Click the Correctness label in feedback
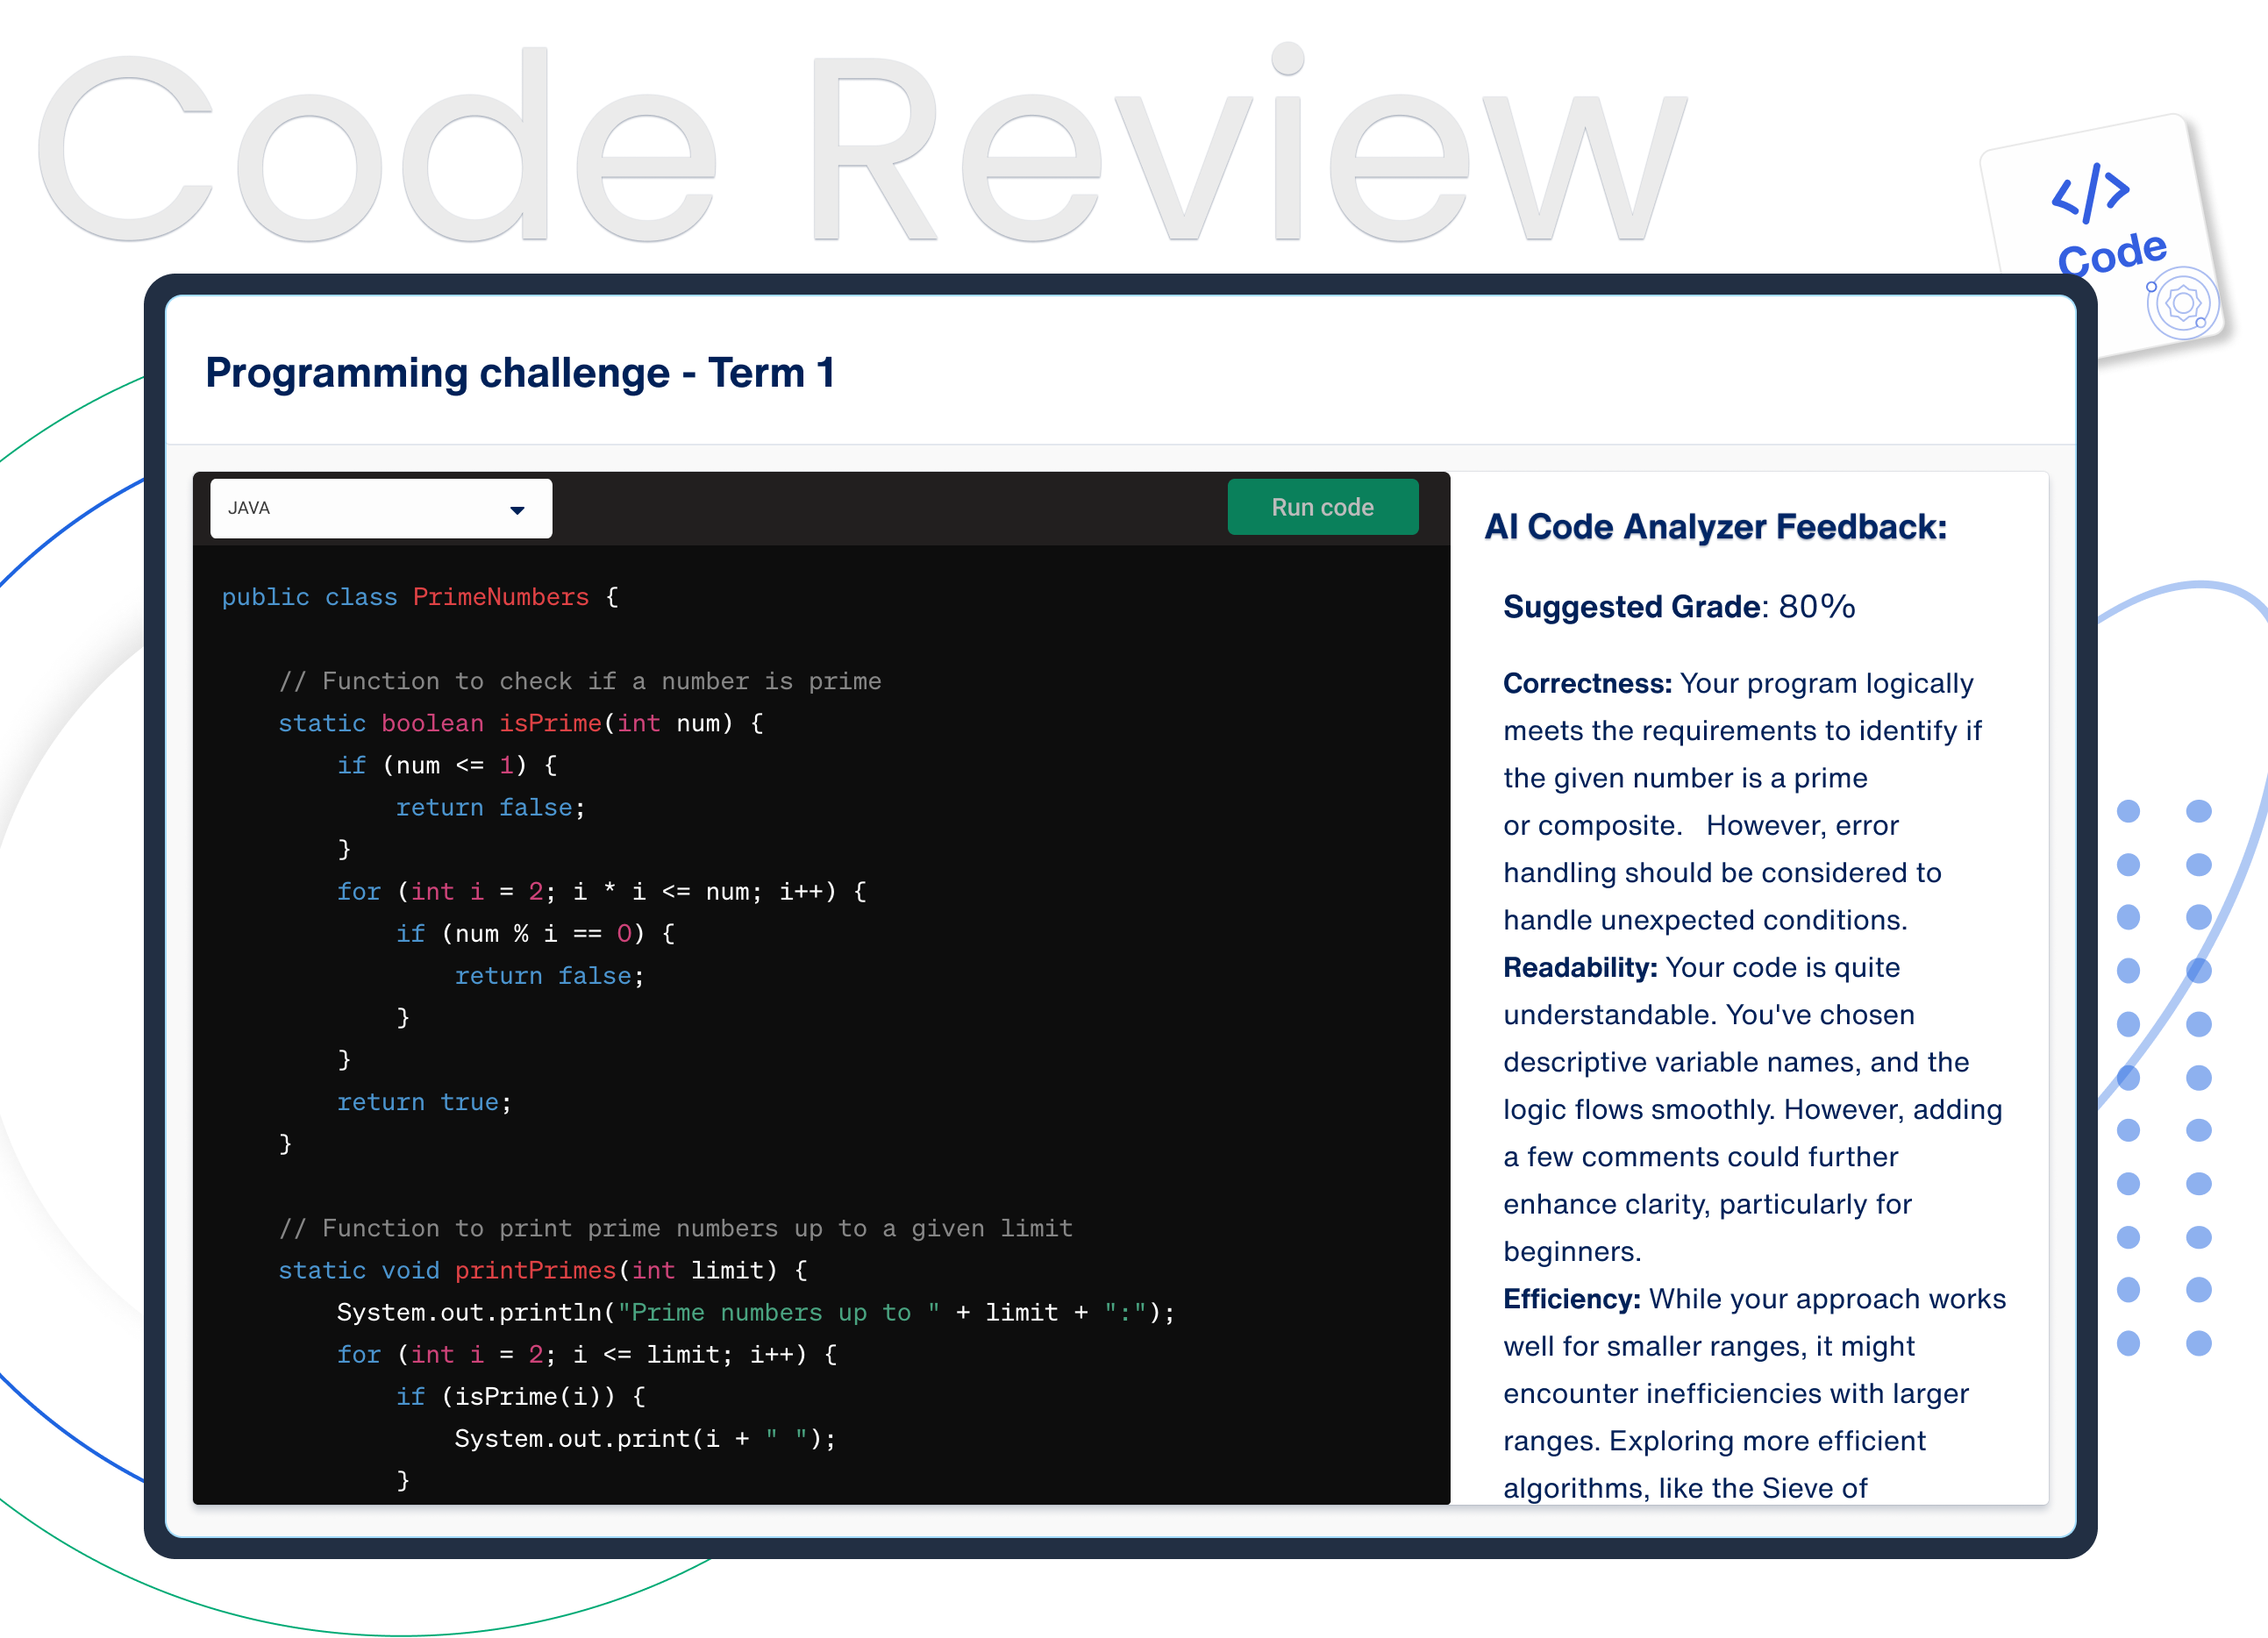The width and height of the screenshot is (2268, 1638). click(x=1587, y=683)
